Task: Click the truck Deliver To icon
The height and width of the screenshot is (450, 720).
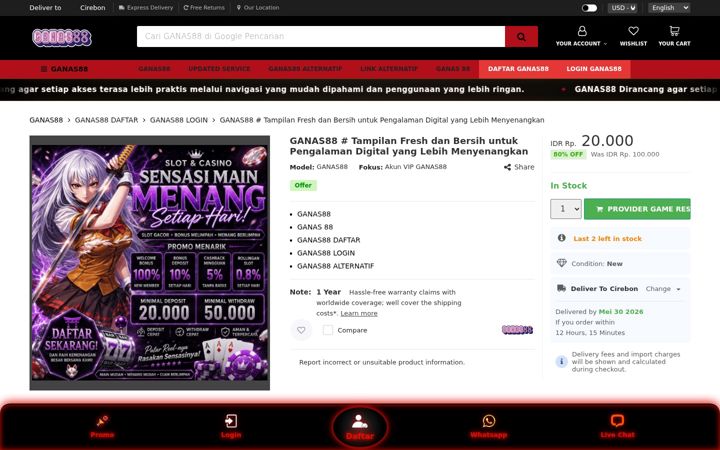Action: (x=561, y=288)
